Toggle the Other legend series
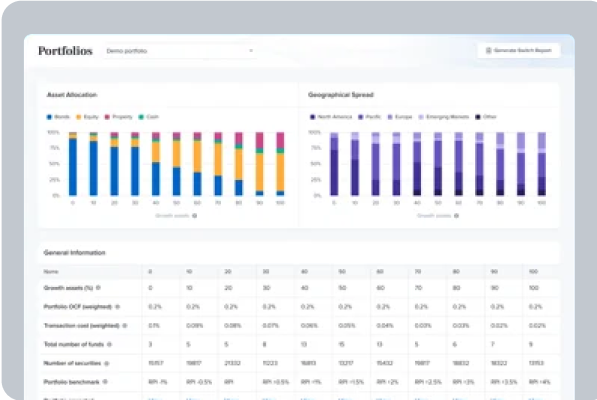Viewport: 597px width, 400px height. pyautogui.click(x=486, y=117)
